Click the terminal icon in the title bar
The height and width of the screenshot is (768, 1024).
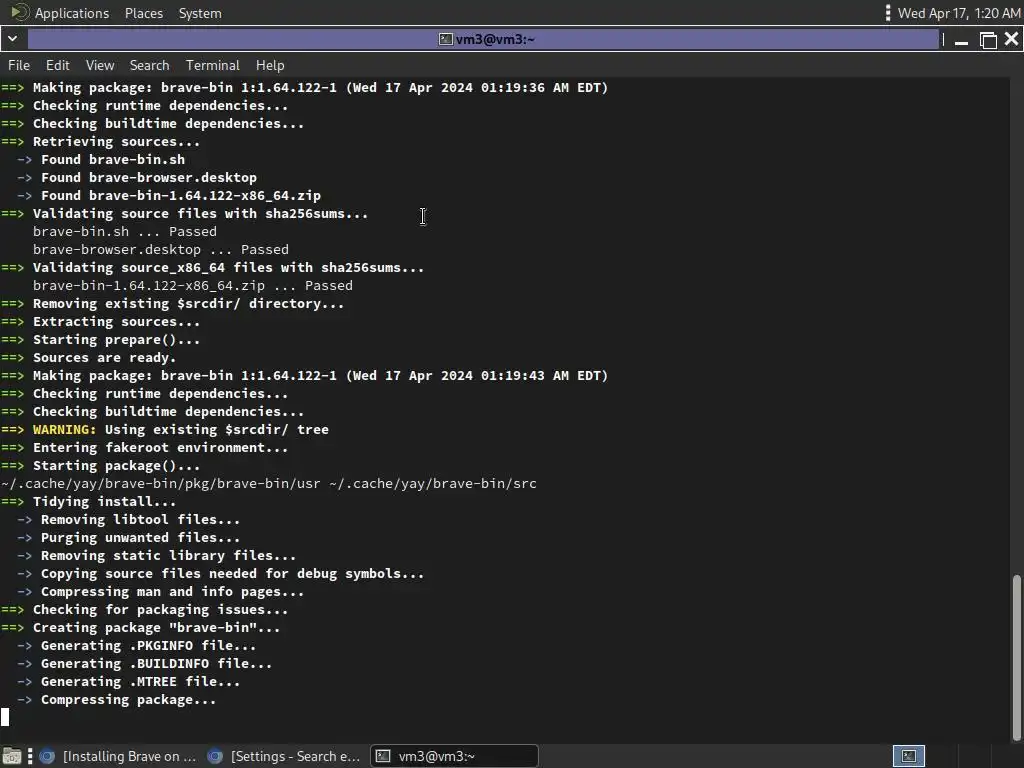445,39
